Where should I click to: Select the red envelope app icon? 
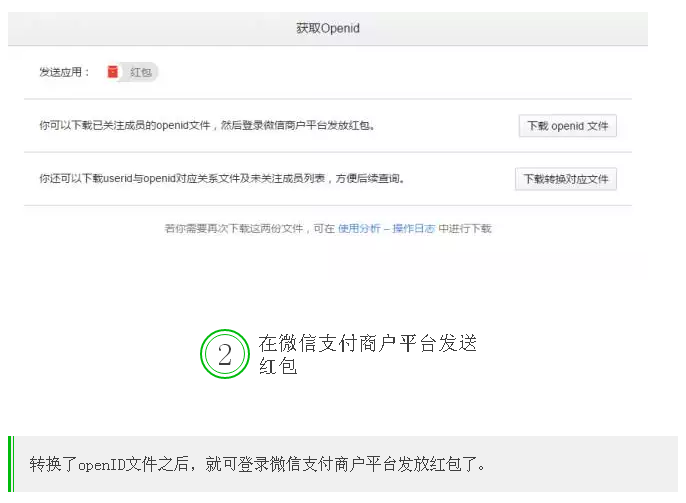tap(113, 72)
